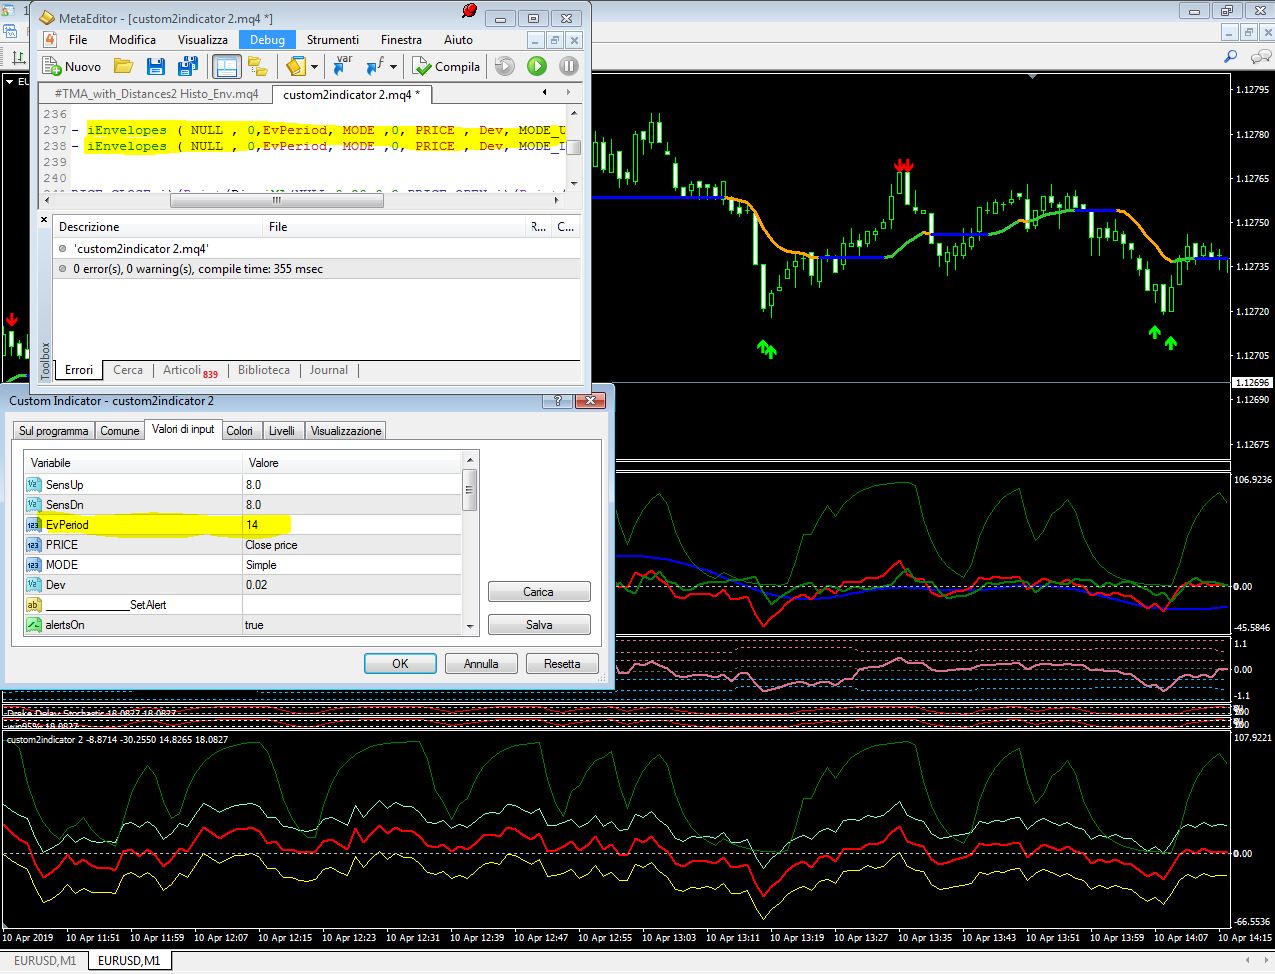Click the code editor horizontal scrollbar
This screenshot has width=1275, height=974.
coord(277,201)
